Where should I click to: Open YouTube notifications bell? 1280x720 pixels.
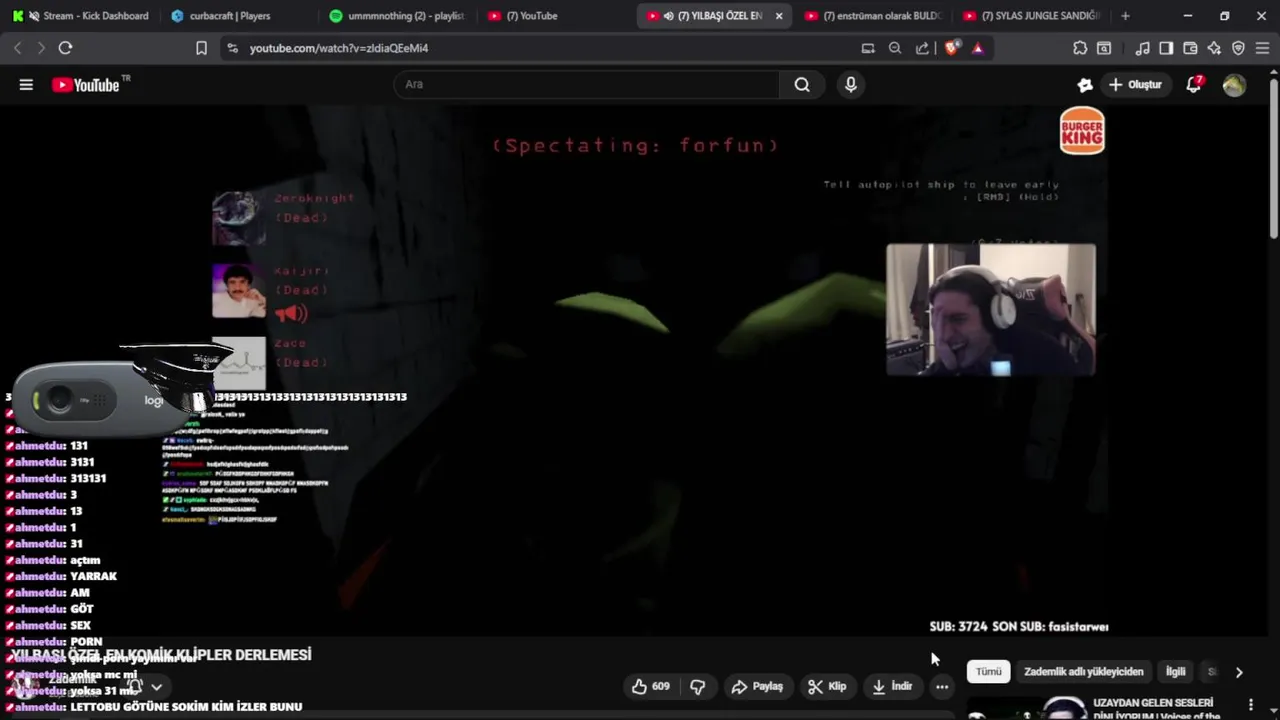pos(1193,85)
